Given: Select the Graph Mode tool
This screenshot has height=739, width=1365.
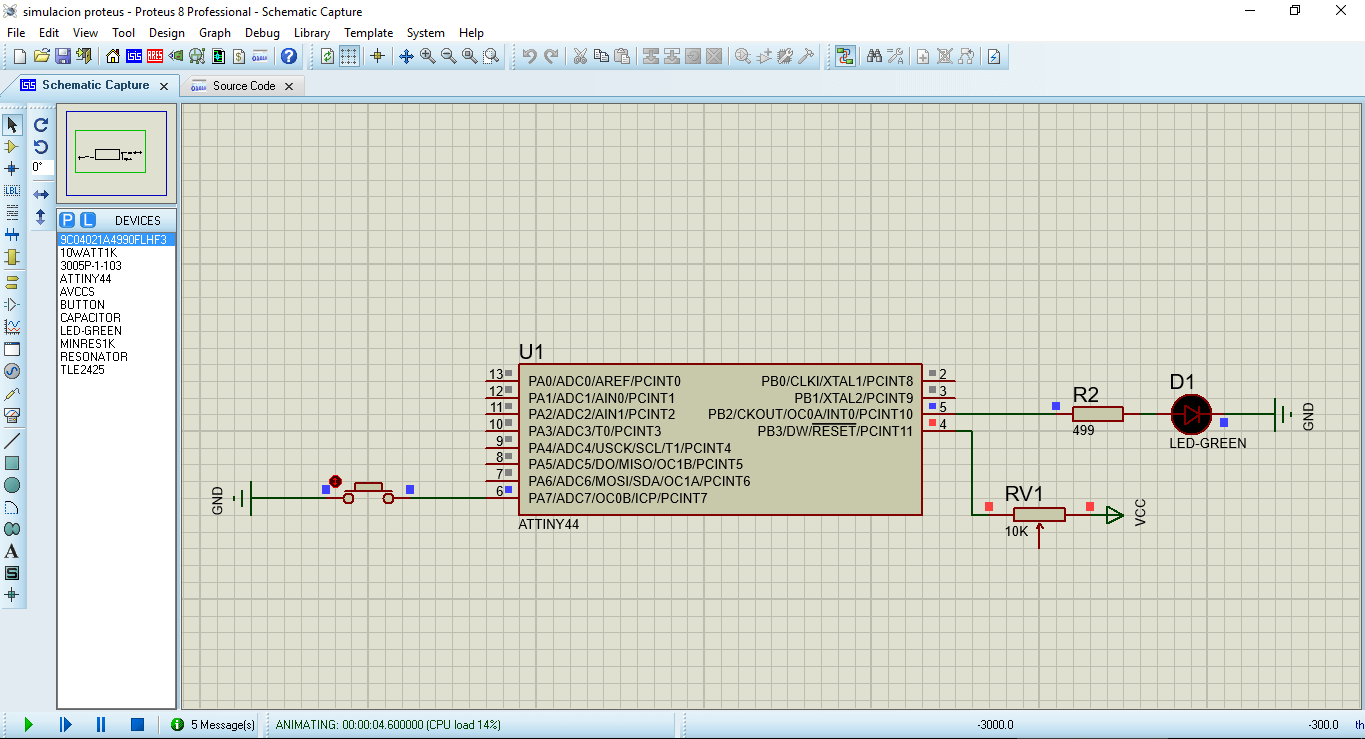Looking at the screenshot, I should tap(12, 326).
